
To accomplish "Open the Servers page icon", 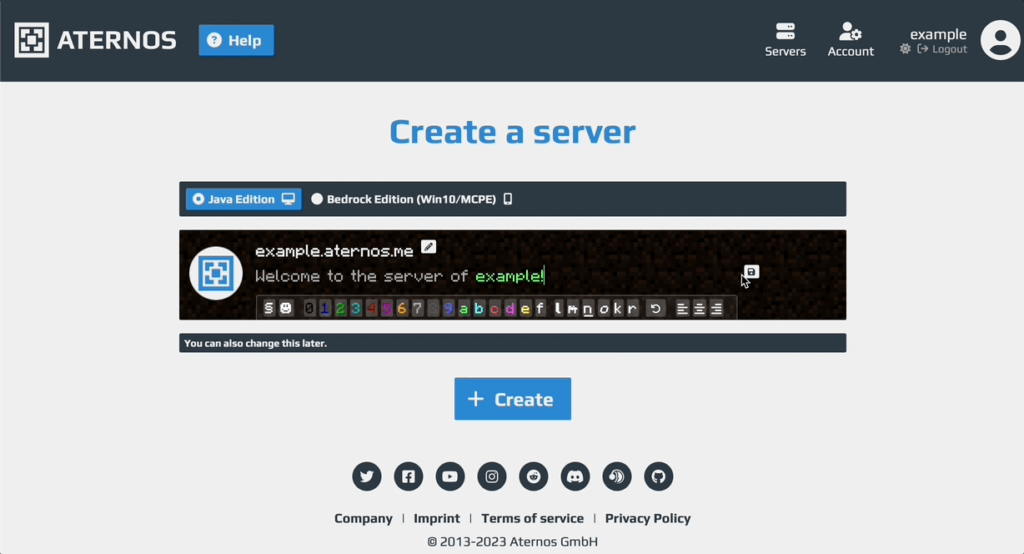I will point(785,40).
